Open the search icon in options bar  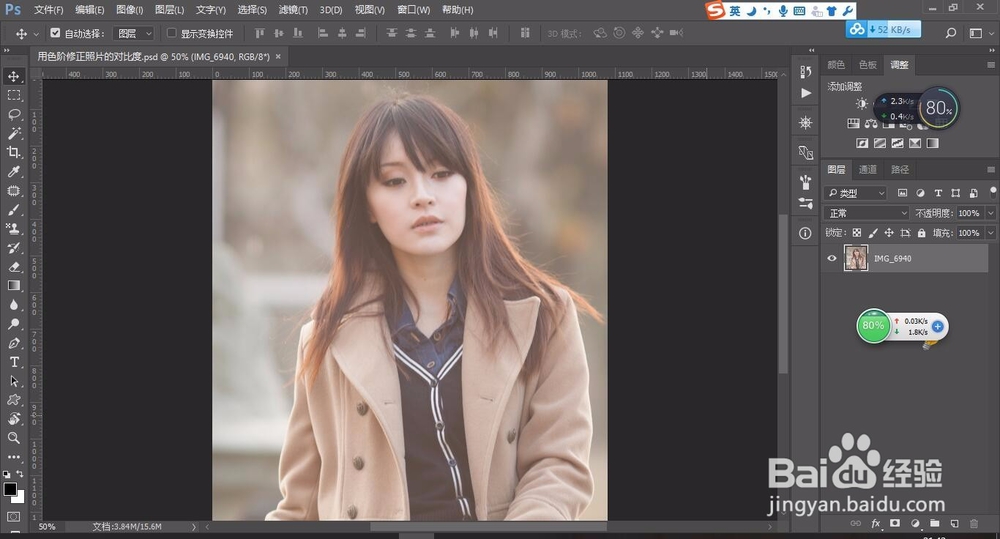(951, 33)
